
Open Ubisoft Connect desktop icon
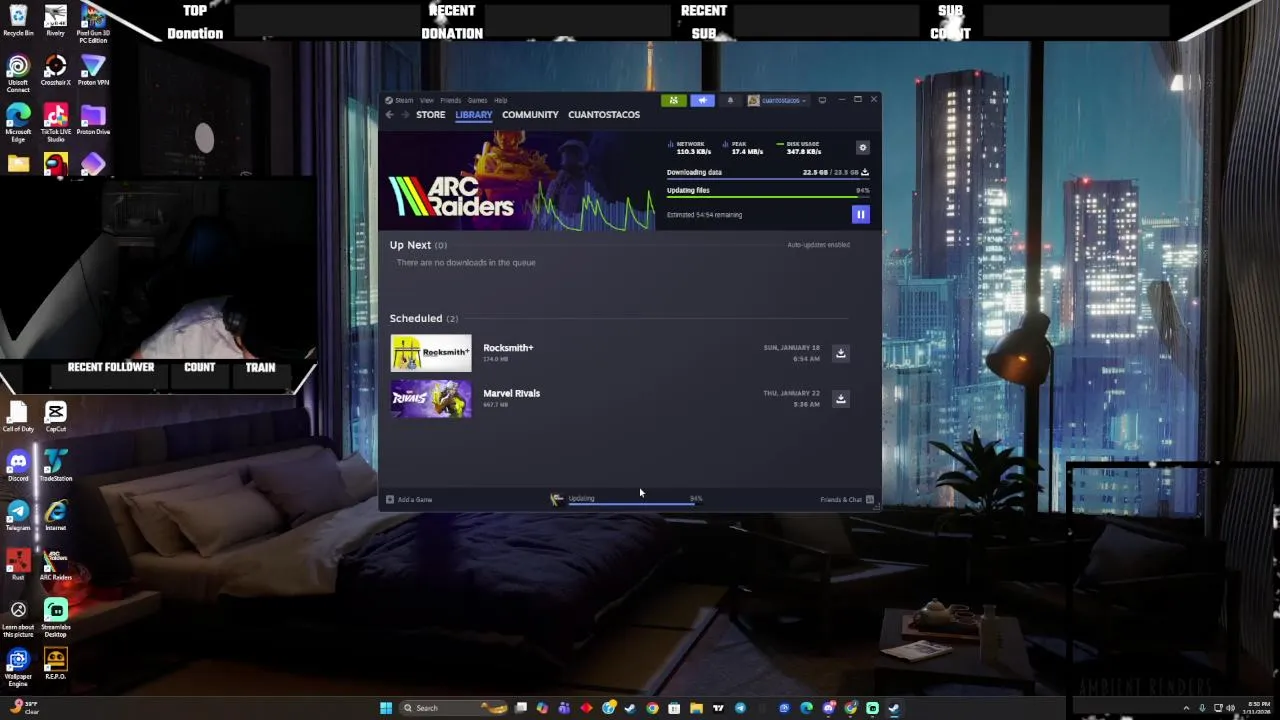(18, 74)
